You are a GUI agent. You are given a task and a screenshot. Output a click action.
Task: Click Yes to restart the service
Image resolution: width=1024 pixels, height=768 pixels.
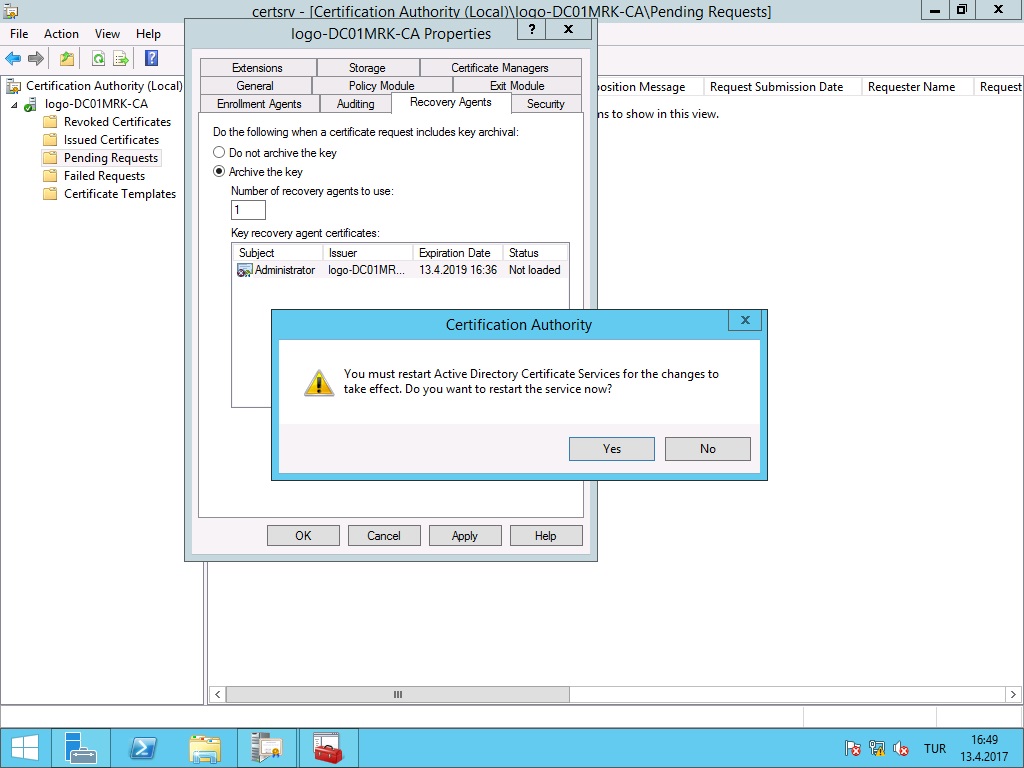[612, 449]
